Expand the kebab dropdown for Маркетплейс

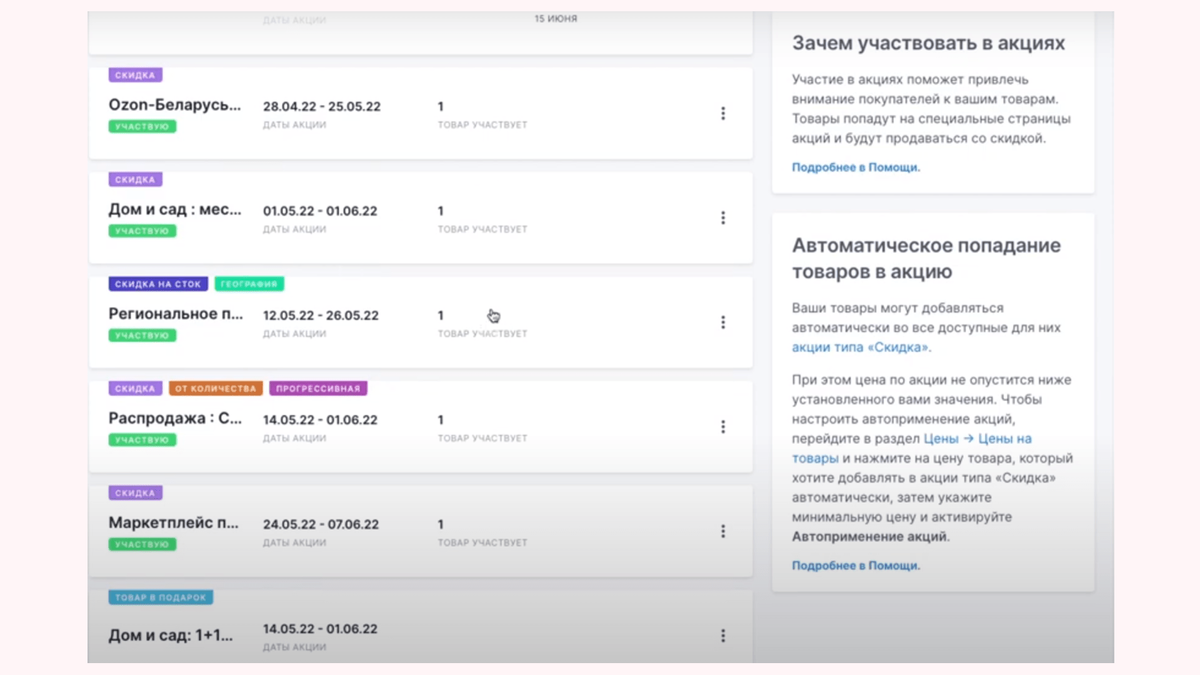tap(723, 530)
